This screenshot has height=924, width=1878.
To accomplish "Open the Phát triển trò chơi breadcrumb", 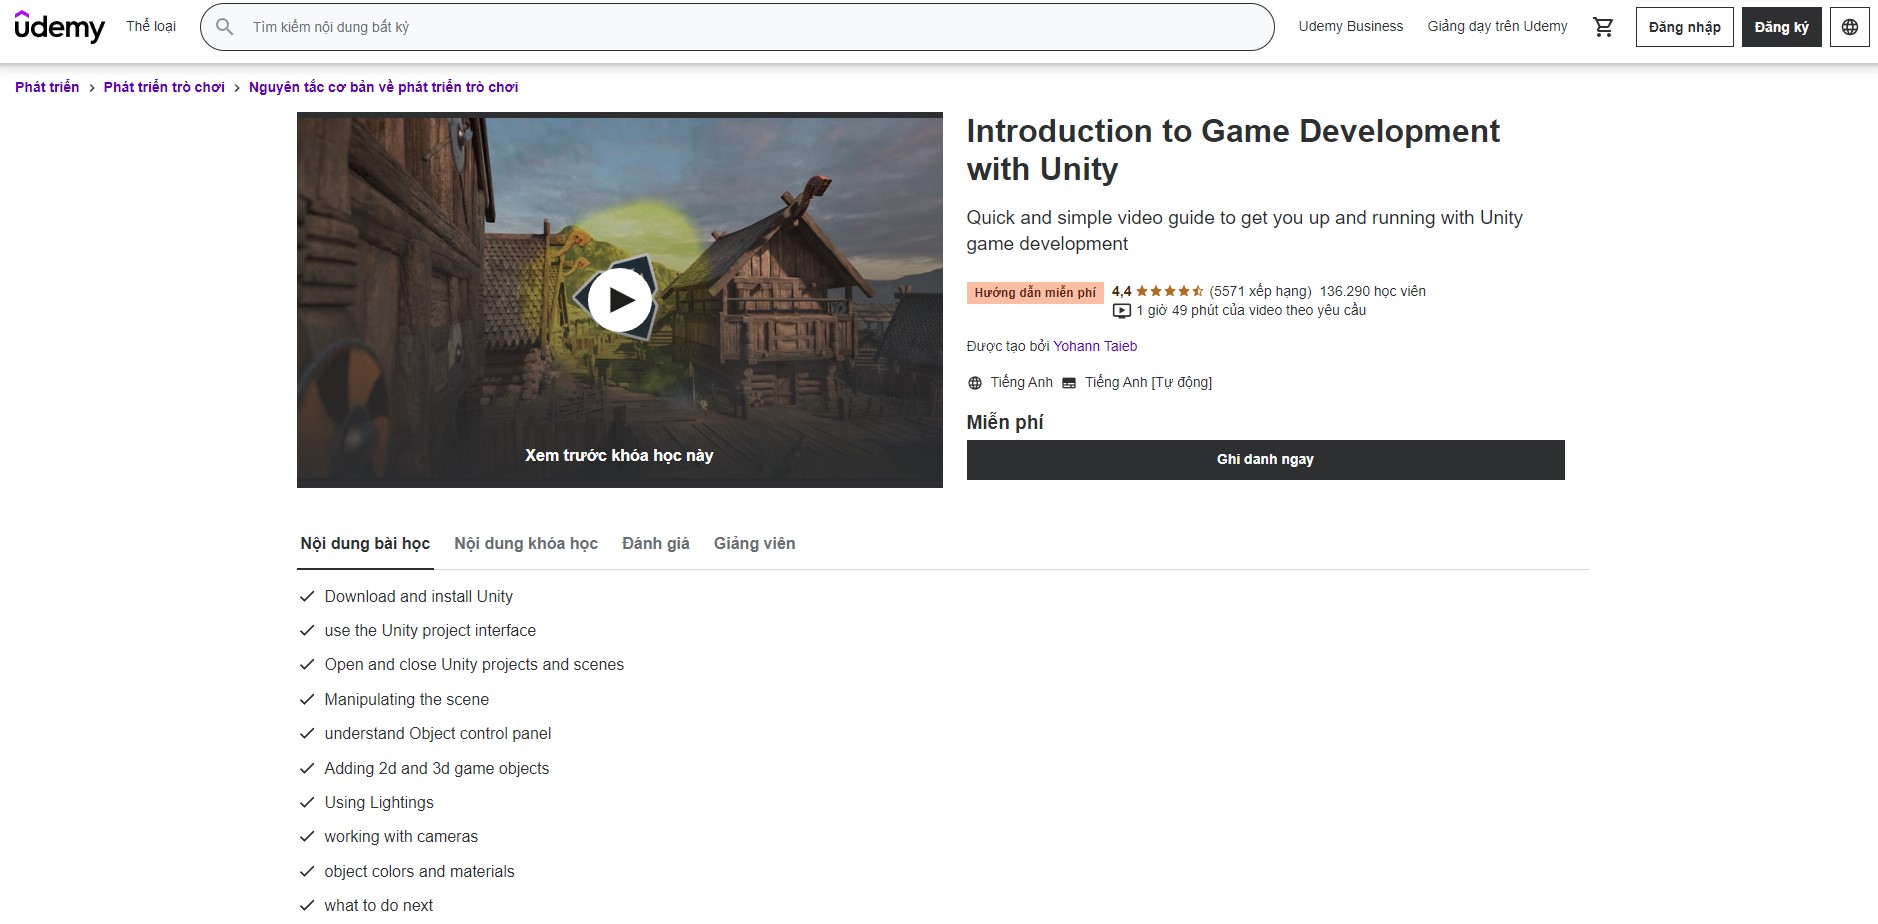I will tap(164, 87).
